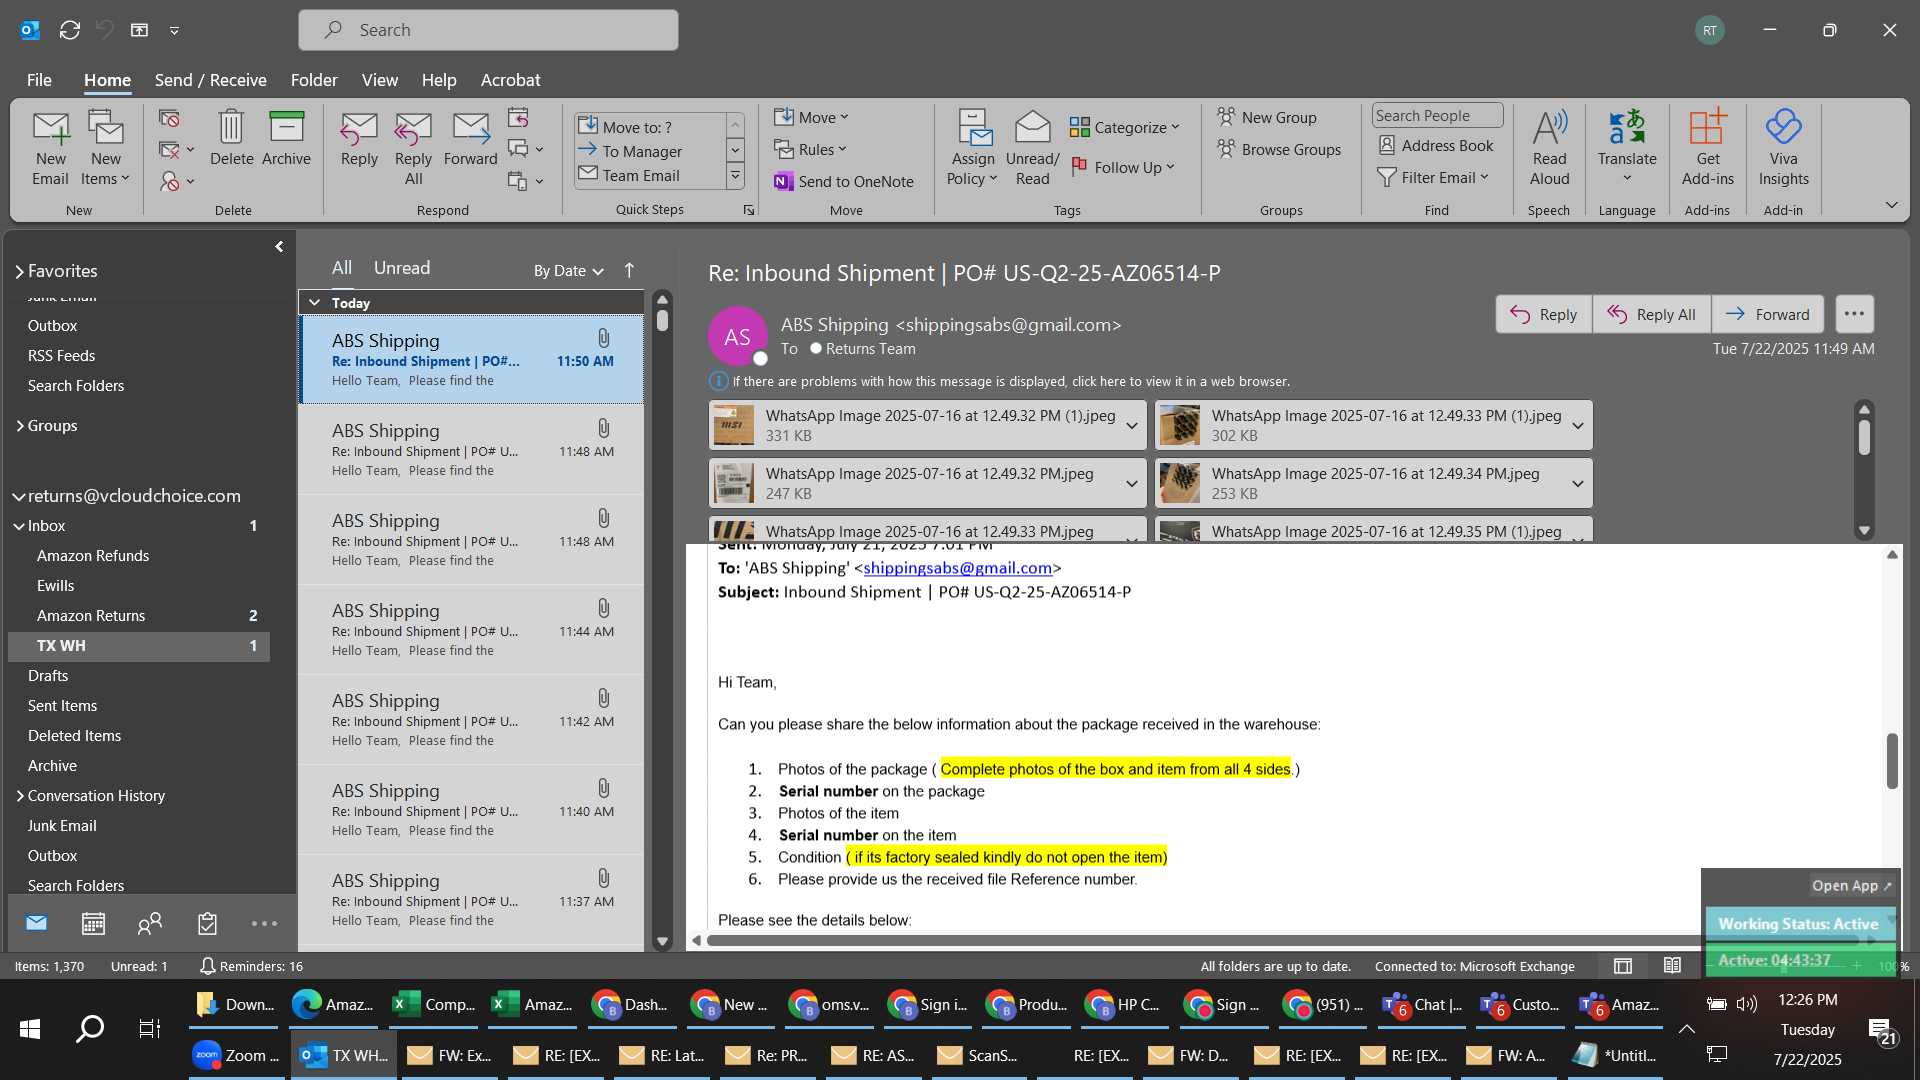
Task: Click Reply in the ribbon
Action: click(359, 138)
